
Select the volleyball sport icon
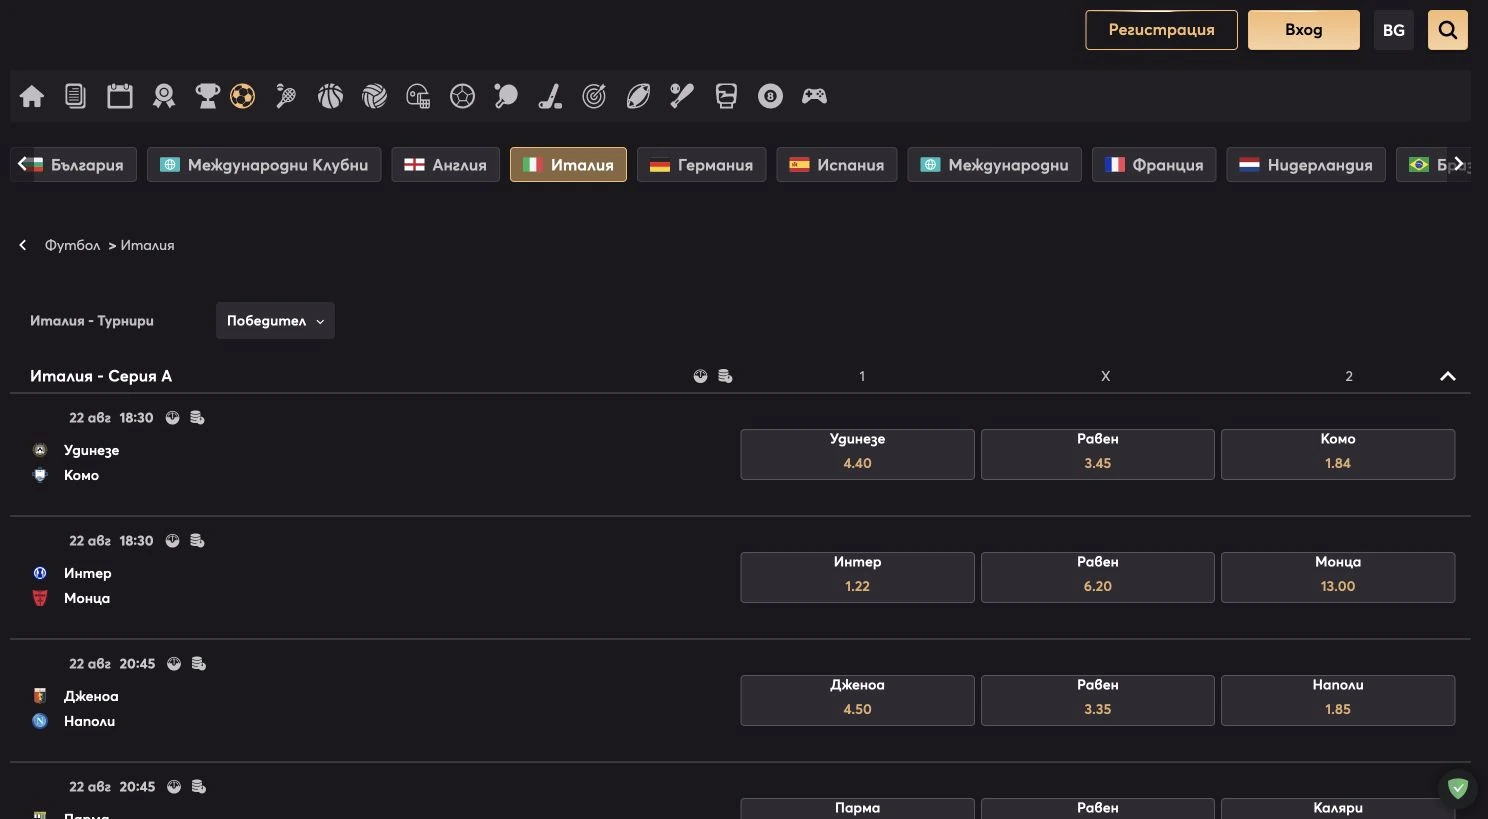click(374, 96)
